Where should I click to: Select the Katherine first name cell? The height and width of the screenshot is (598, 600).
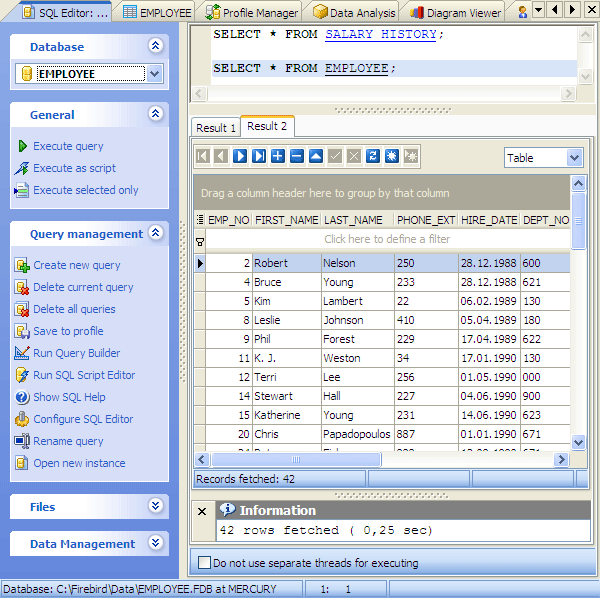point(287,415)
